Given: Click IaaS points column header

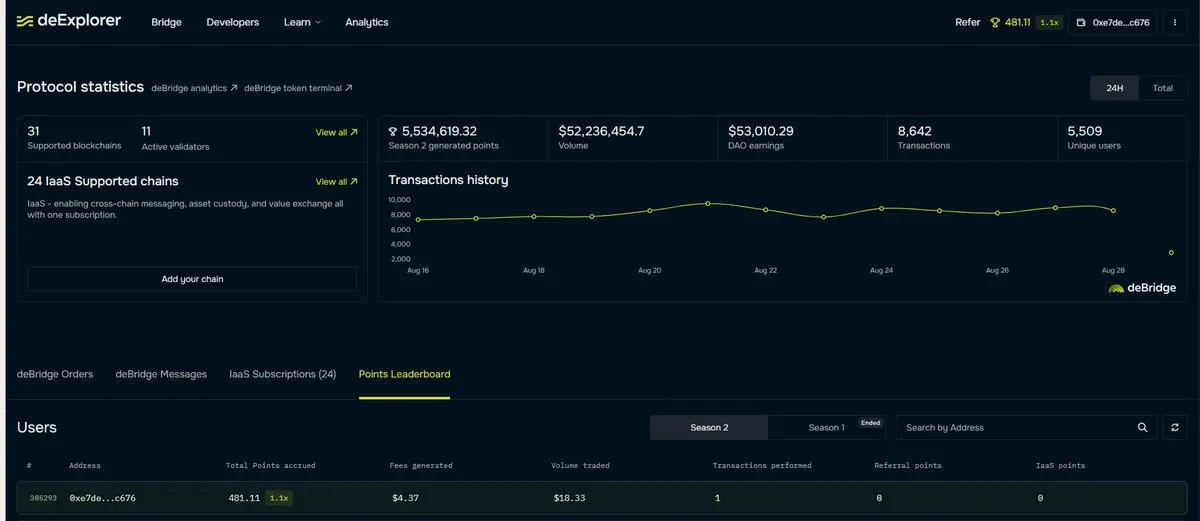Looking at the screenshot, I should [1061, 465].
